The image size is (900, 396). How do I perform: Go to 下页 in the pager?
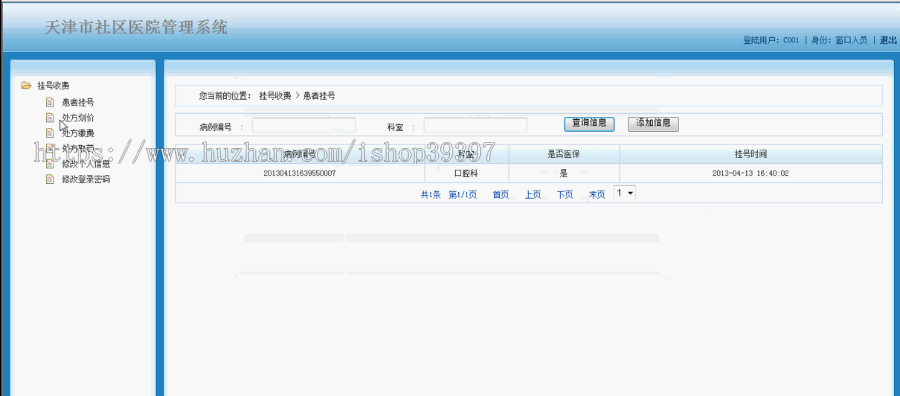click(x=565, y=195)
